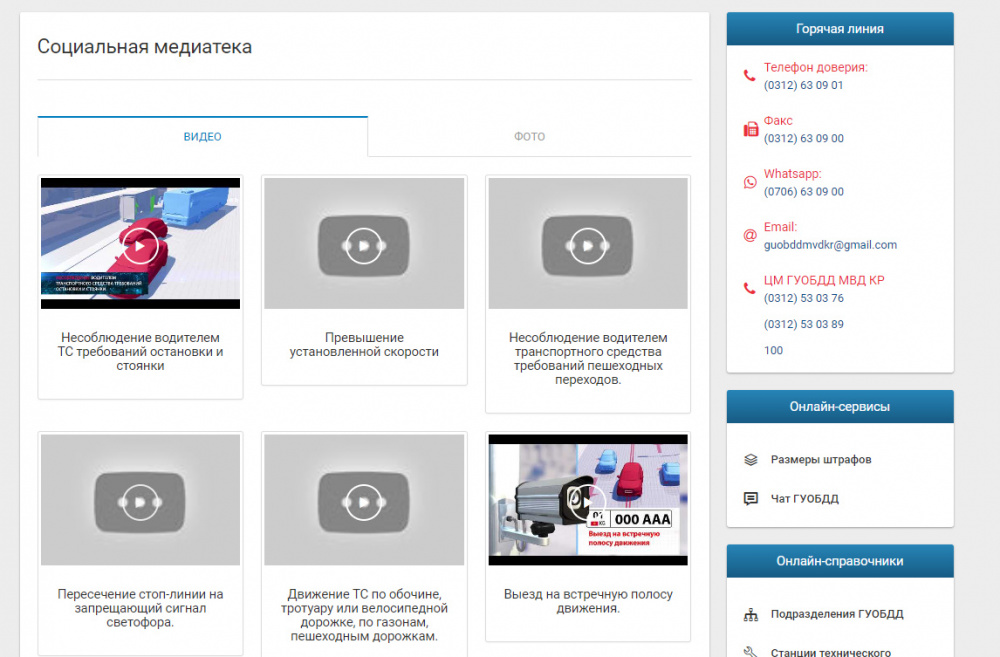
Task: Click the org chart icon beside Подразделения ГУОБДД
Action: tap(751, 614)
